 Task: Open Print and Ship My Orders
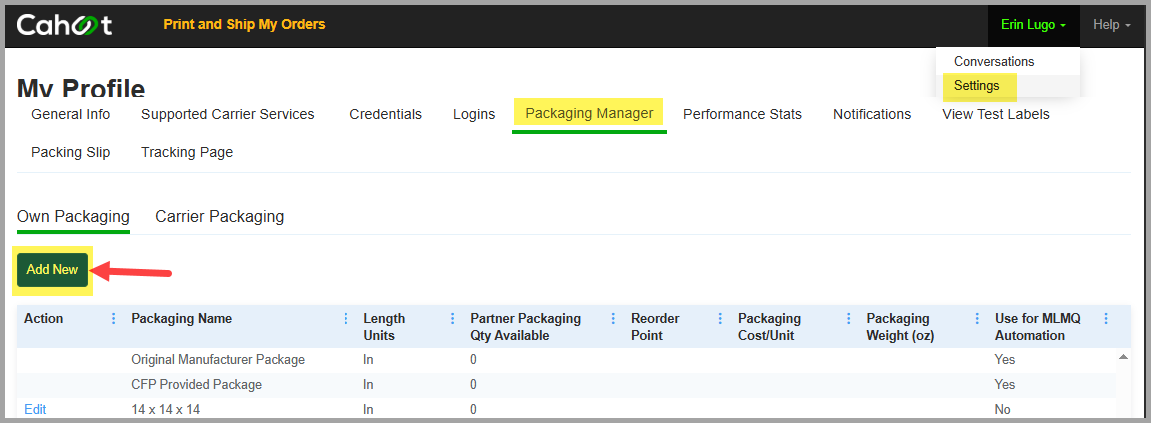(244, 24)
